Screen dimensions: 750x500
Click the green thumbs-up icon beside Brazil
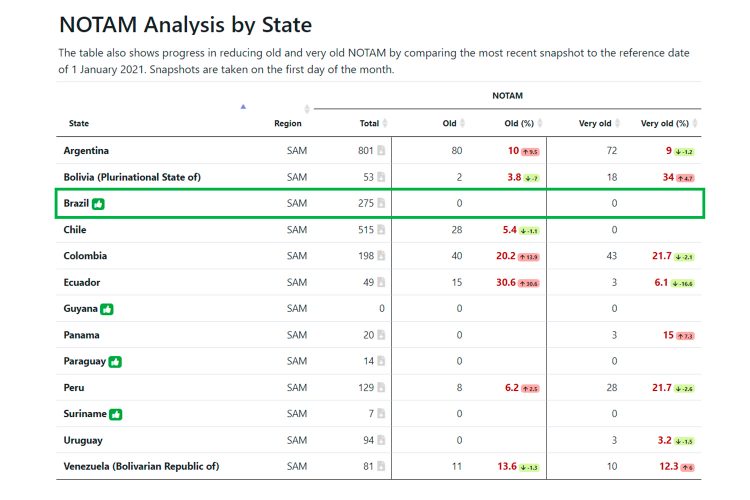tap(98, 204)
